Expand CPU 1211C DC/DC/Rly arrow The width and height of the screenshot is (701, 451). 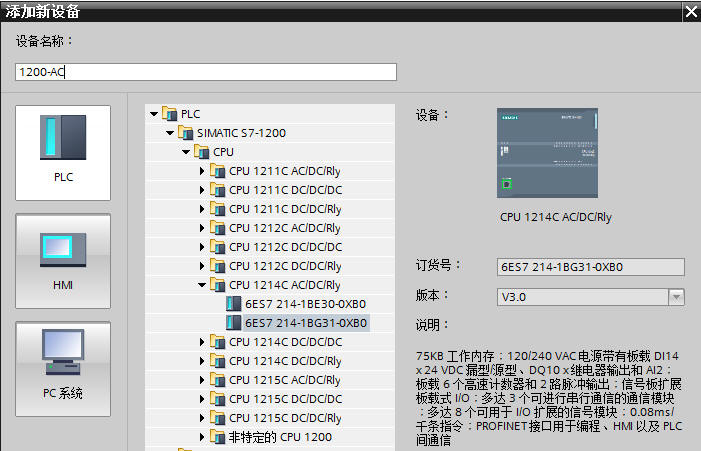202,209
